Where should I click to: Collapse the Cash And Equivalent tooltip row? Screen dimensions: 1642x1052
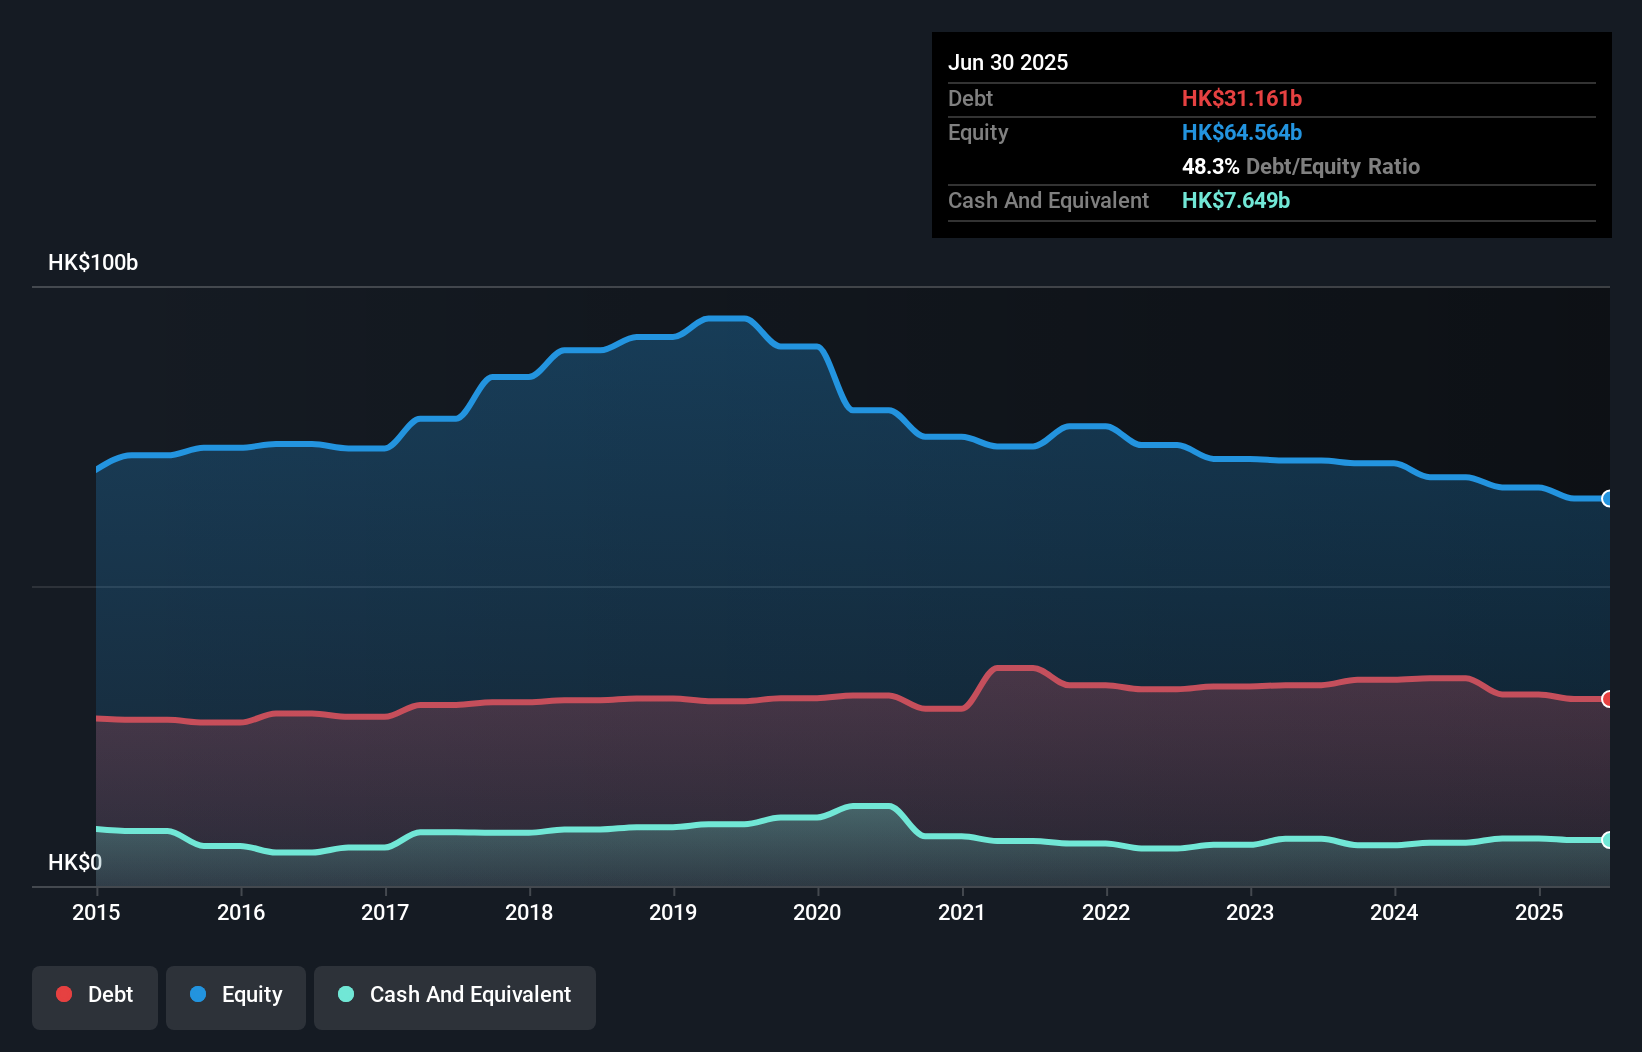(x=1047, y=200)
